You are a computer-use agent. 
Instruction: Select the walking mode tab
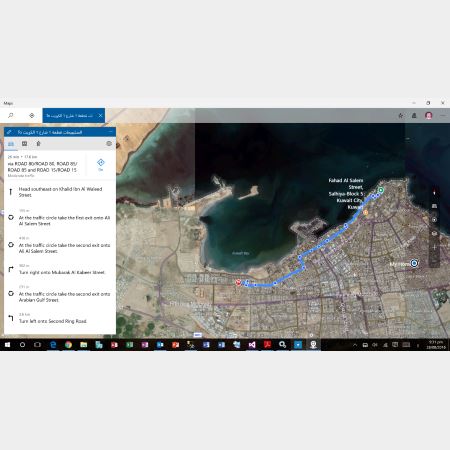point(38,144)
